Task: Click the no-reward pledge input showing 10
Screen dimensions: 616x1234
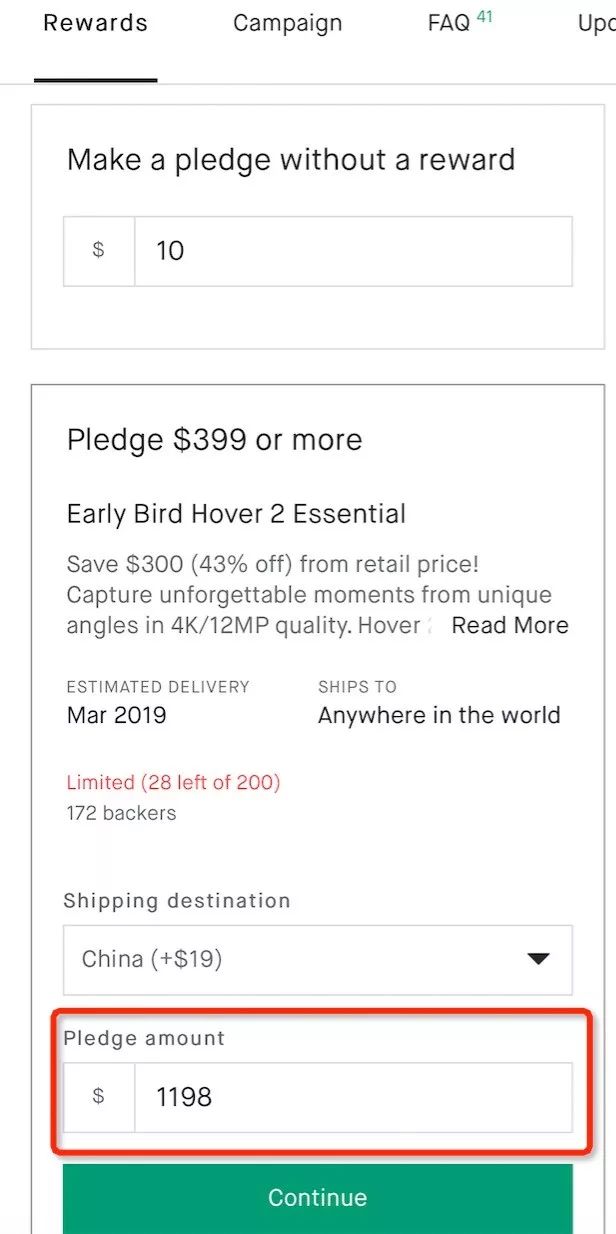Action: point(352,250)
